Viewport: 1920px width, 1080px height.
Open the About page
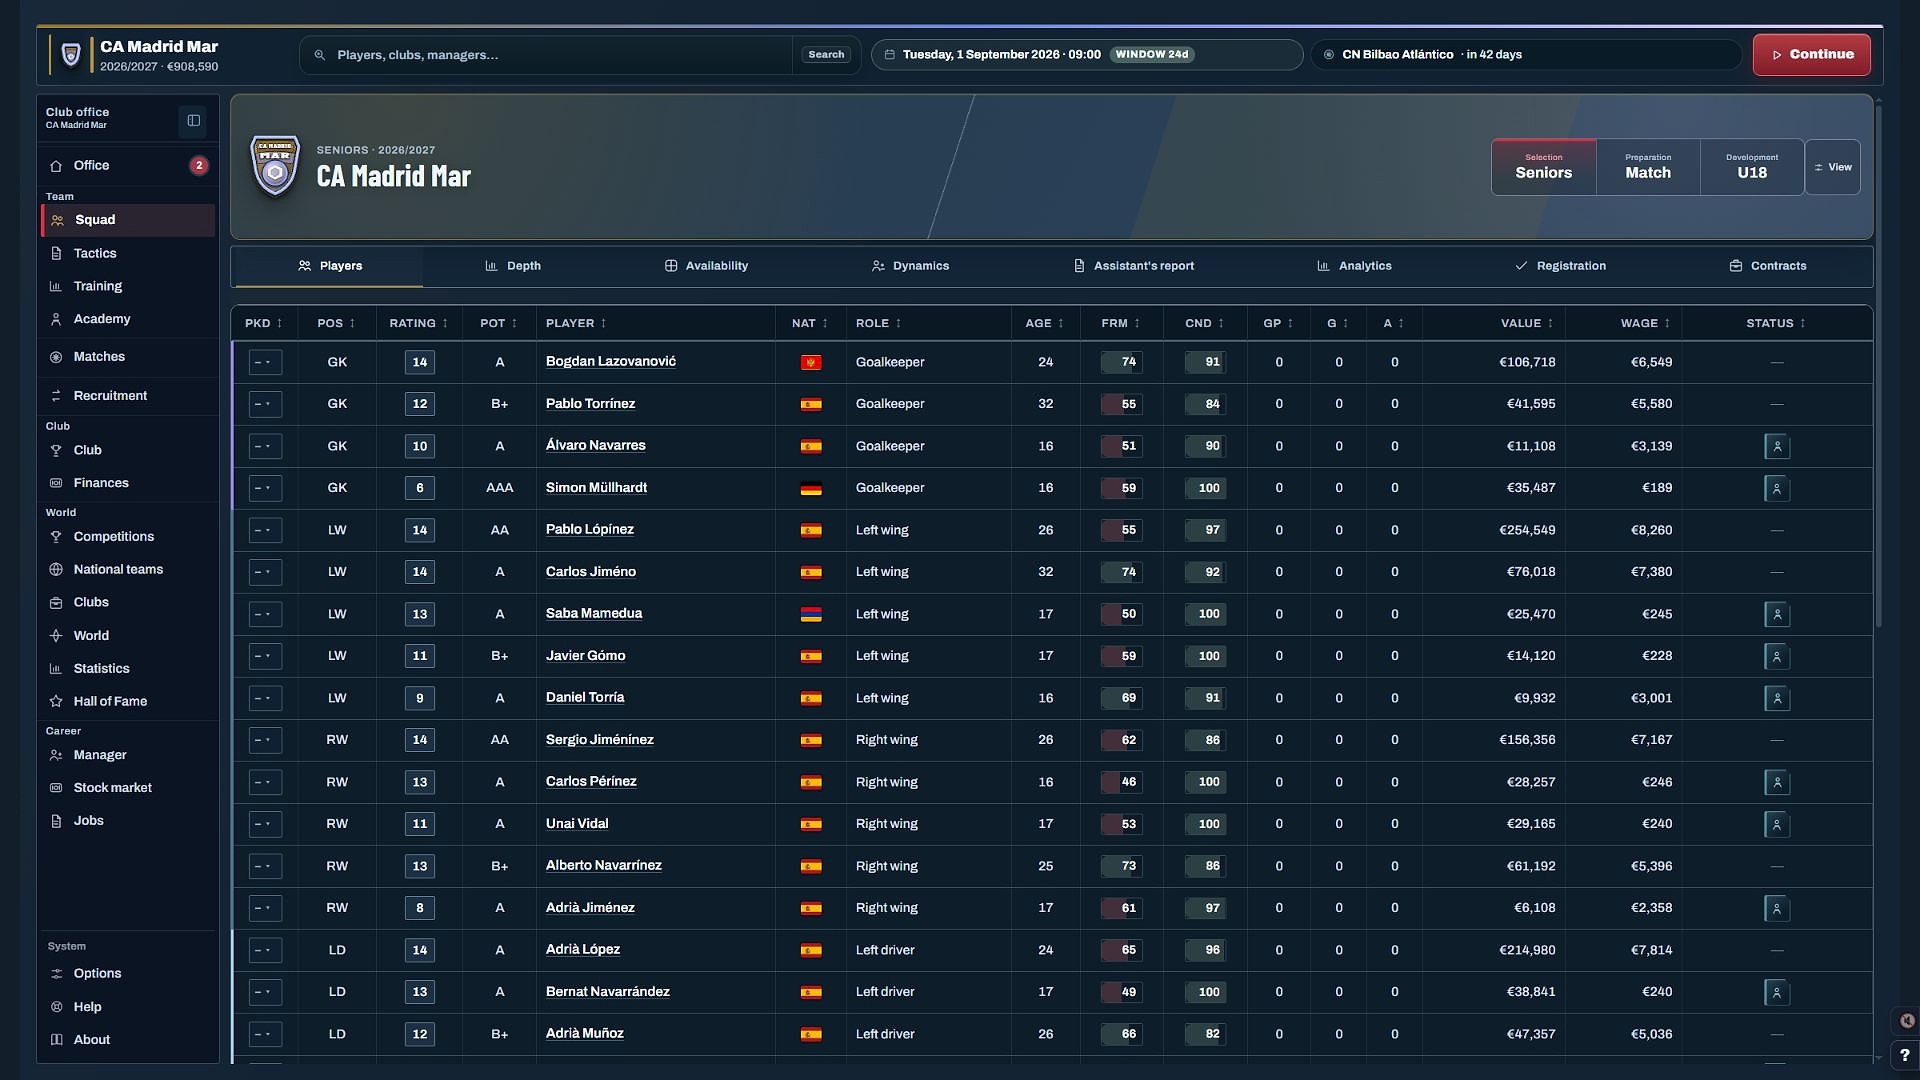coord(128,1040)
